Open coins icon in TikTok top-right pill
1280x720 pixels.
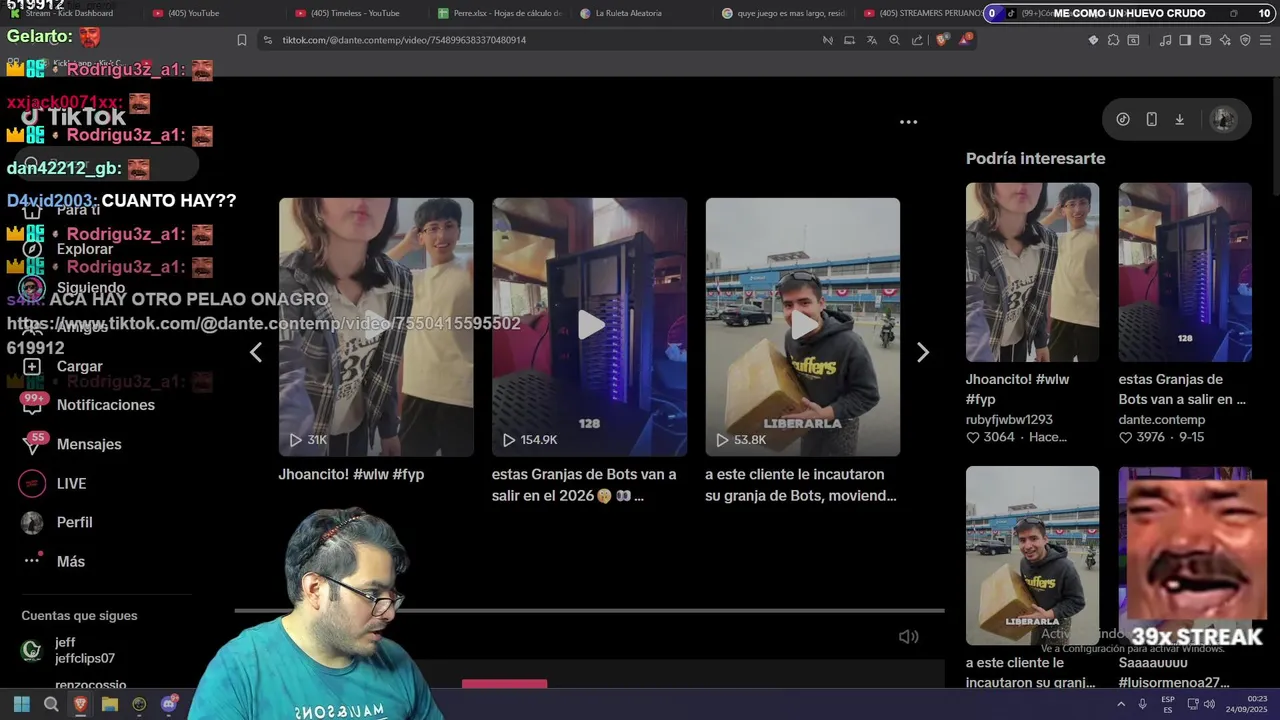[1123, 119]
